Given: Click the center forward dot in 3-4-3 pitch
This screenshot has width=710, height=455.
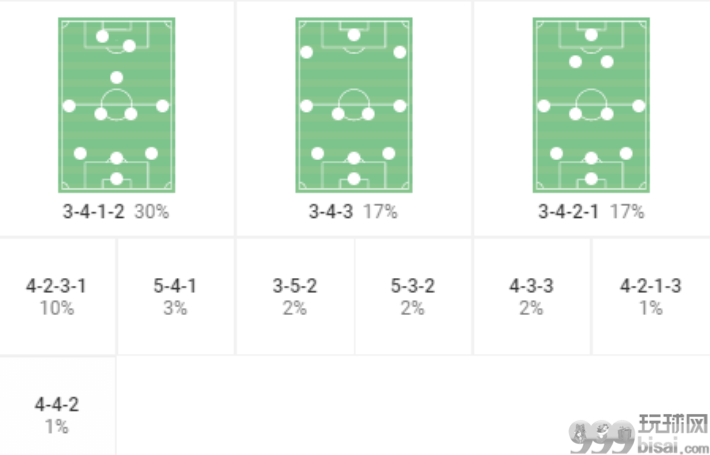Looking at the screenshot, I should point(354,35).
